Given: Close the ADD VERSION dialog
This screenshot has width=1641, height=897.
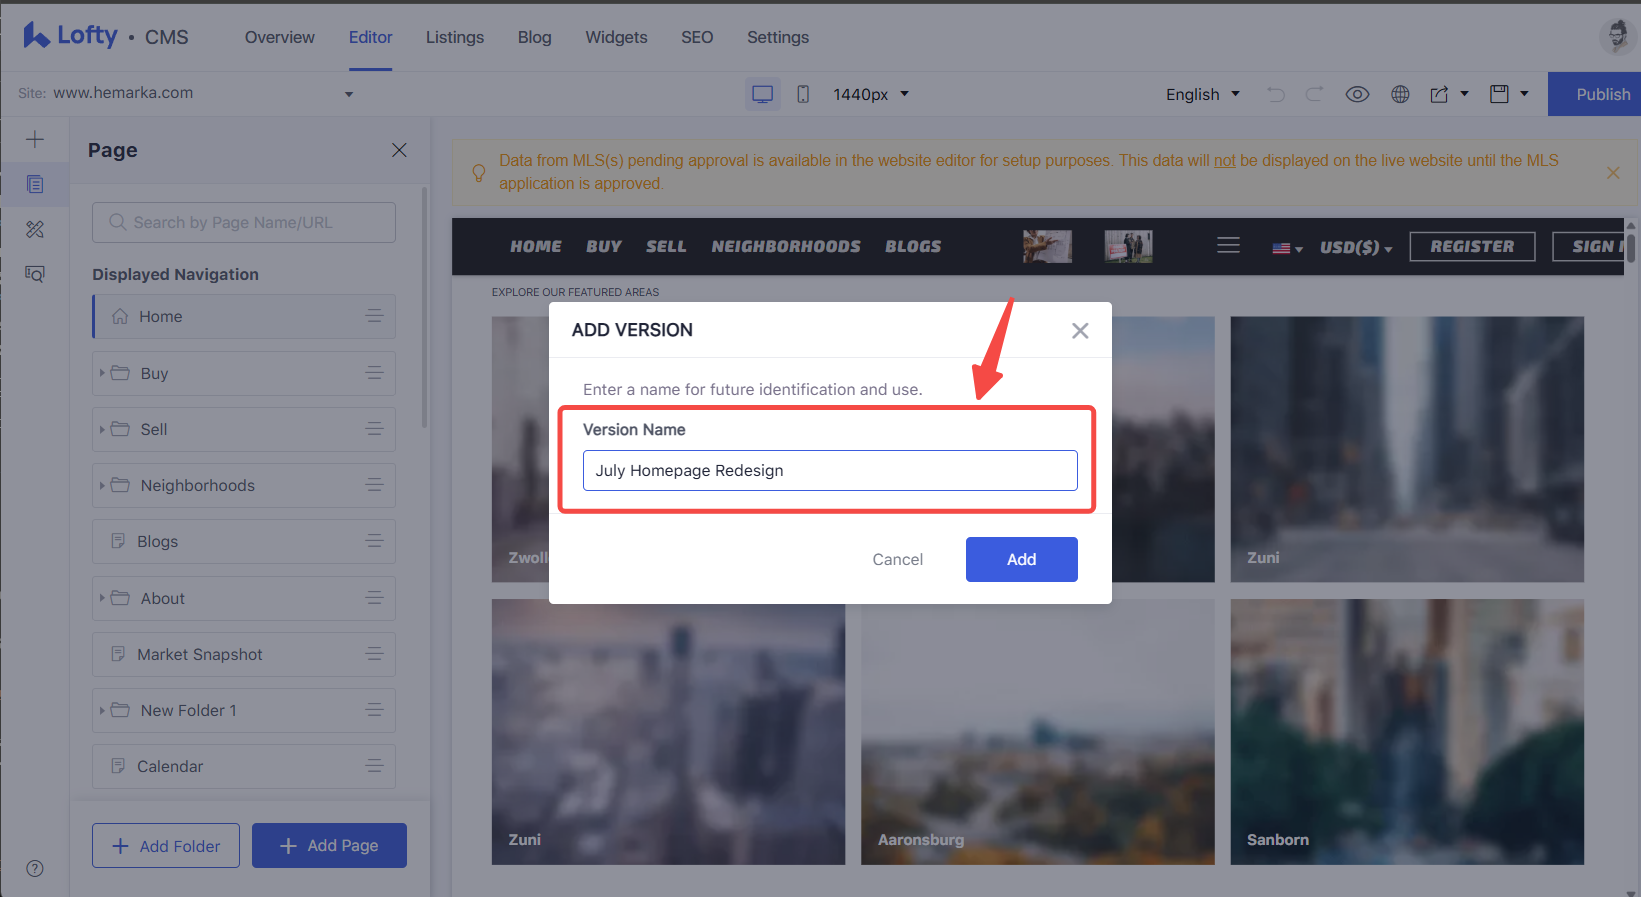Looking at the screenshot, I should coord(1080,331).
